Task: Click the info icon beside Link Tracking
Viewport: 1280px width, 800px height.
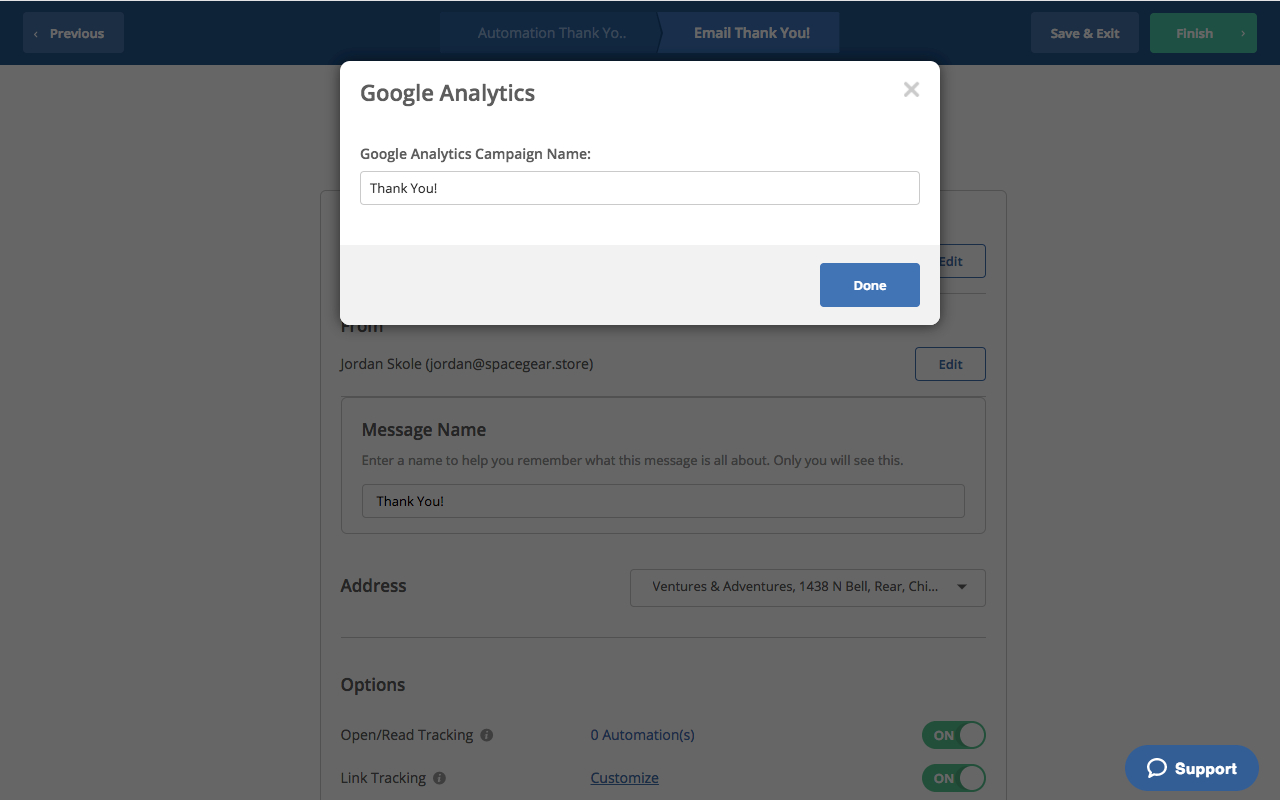Action: [439, 778]
